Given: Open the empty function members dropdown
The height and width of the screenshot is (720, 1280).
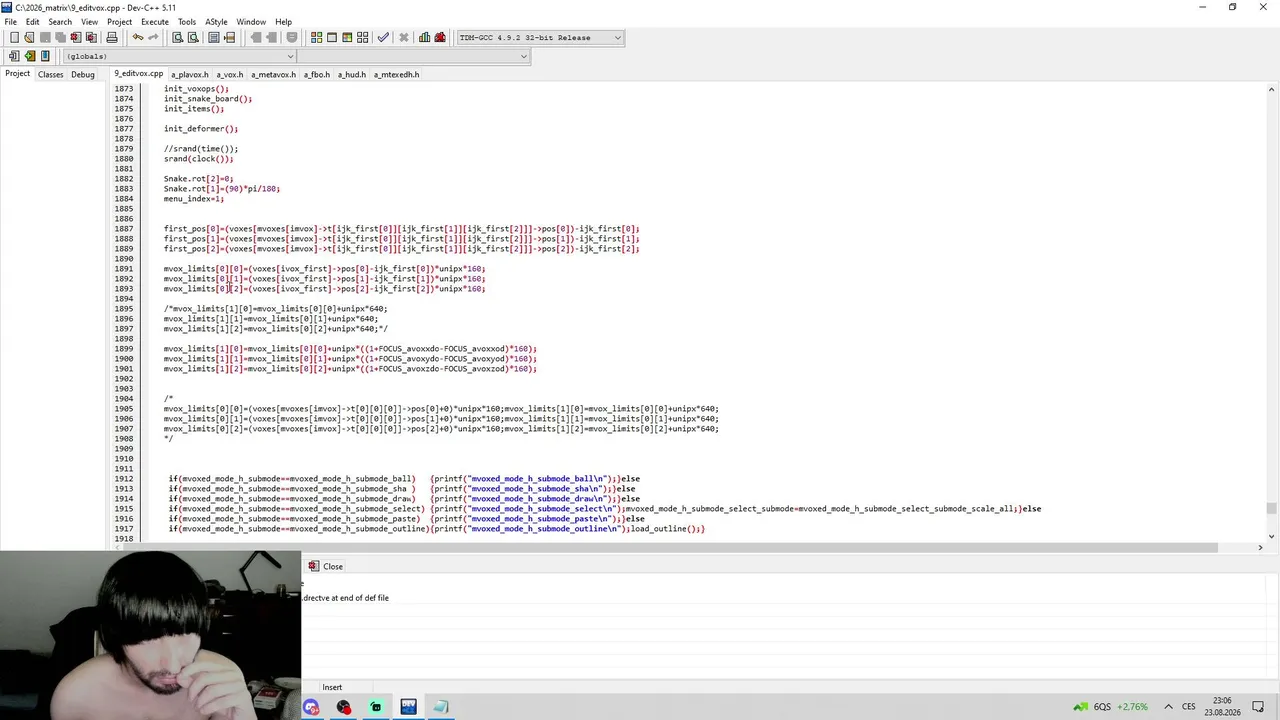Looking at the screenshot, I should click(413, 56).
